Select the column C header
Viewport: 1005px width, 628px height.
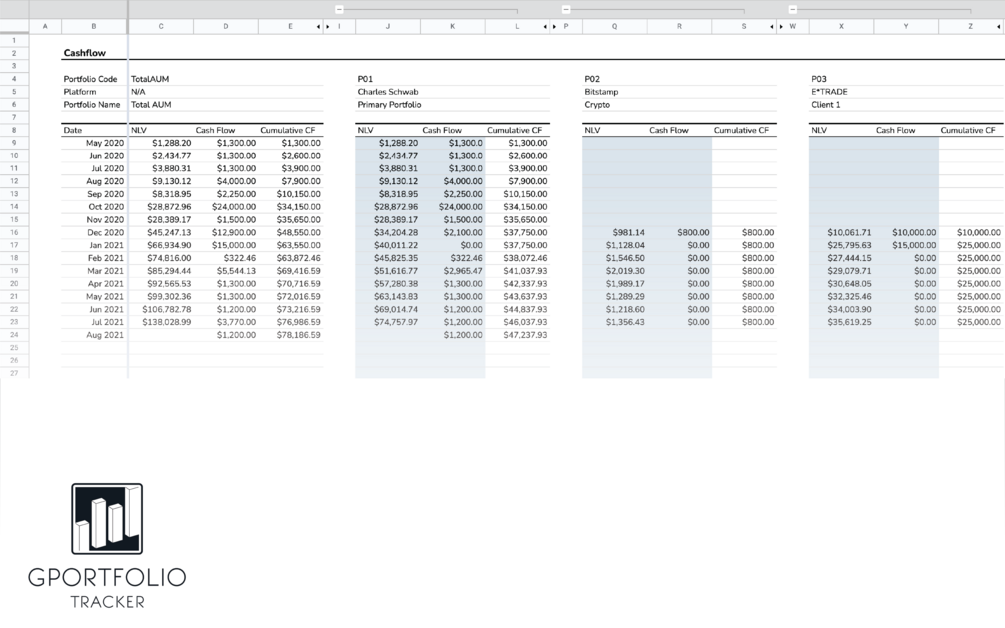pos(161,26)
